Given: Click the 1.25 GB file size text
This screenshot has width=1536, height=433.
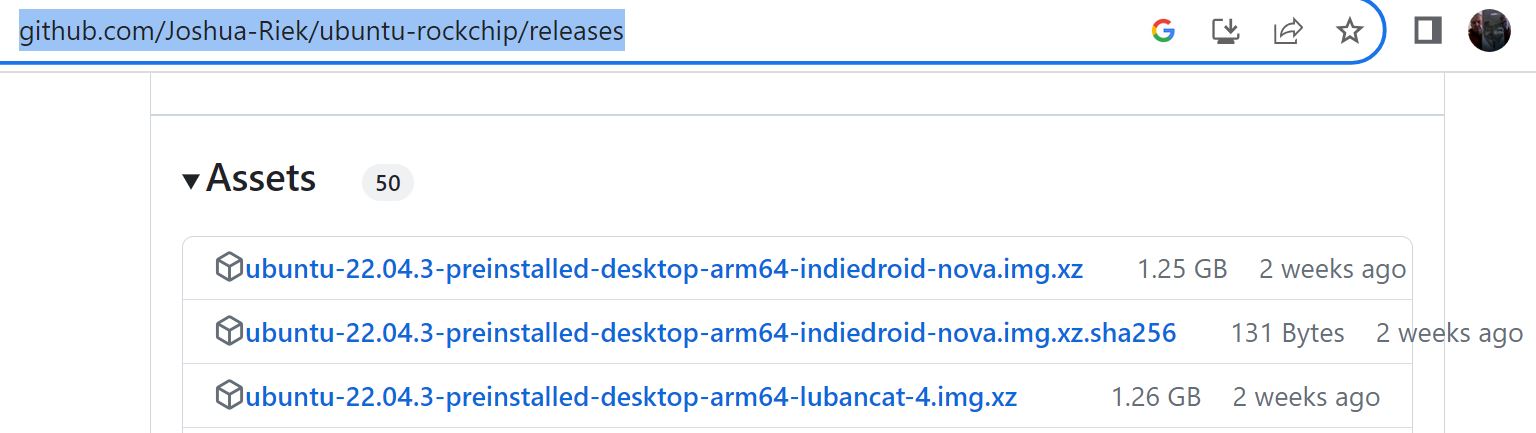Looking at the screenshot, I should (x=1182, y=269).
